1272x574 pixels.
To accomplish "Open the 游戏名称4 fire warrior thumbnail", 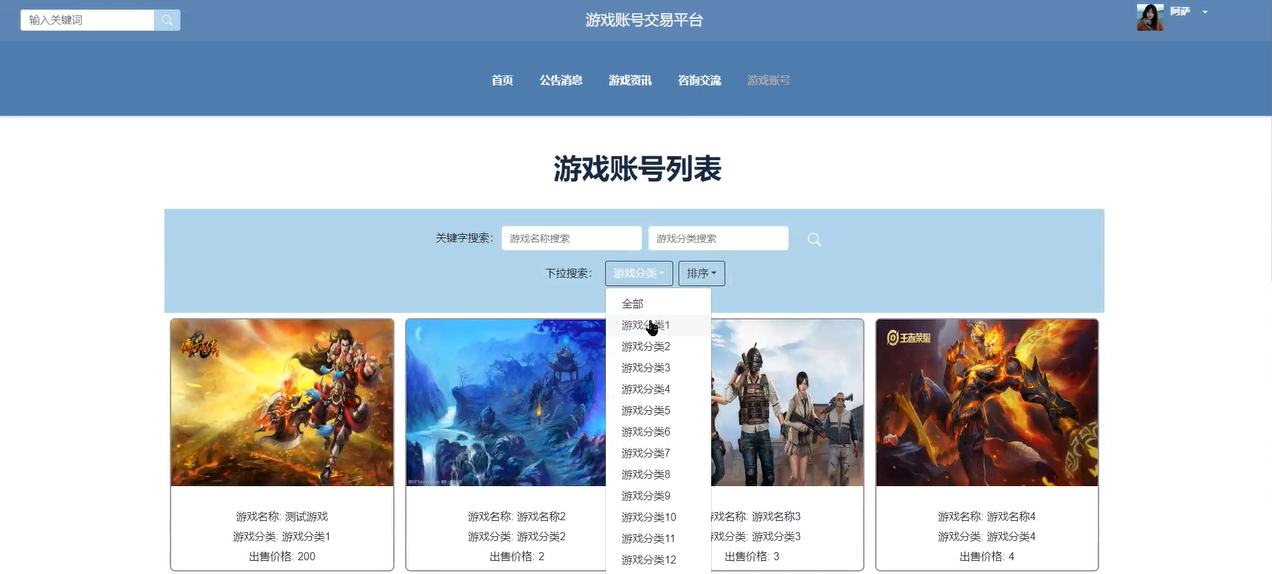I will 987,403.
